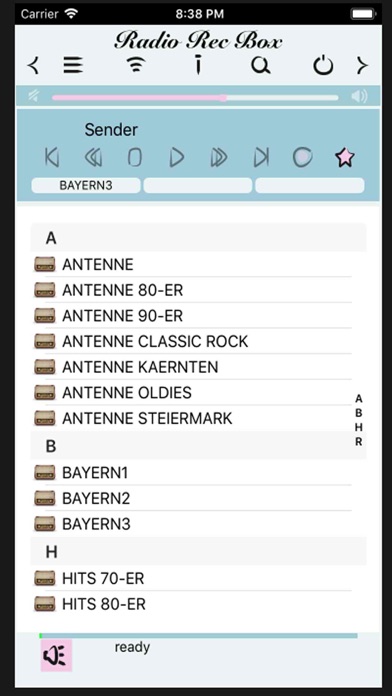The image size is (392, 696).
Task: Skip to previous station button
Action: point(52,157)
